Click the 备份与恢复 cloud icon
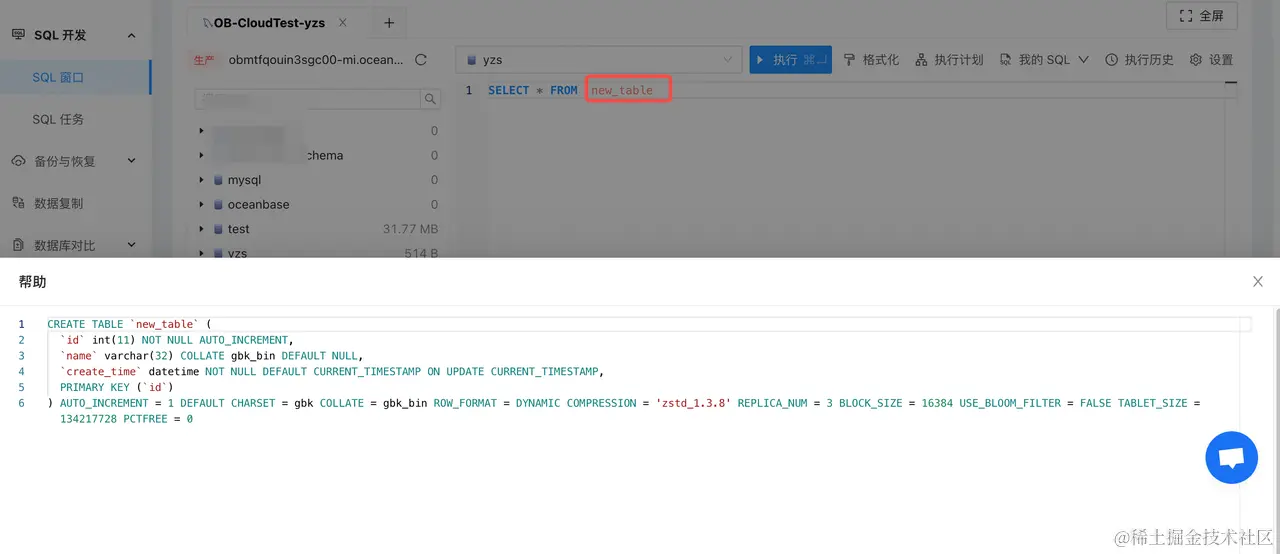Screen dimensions: 1280x554 18,161
